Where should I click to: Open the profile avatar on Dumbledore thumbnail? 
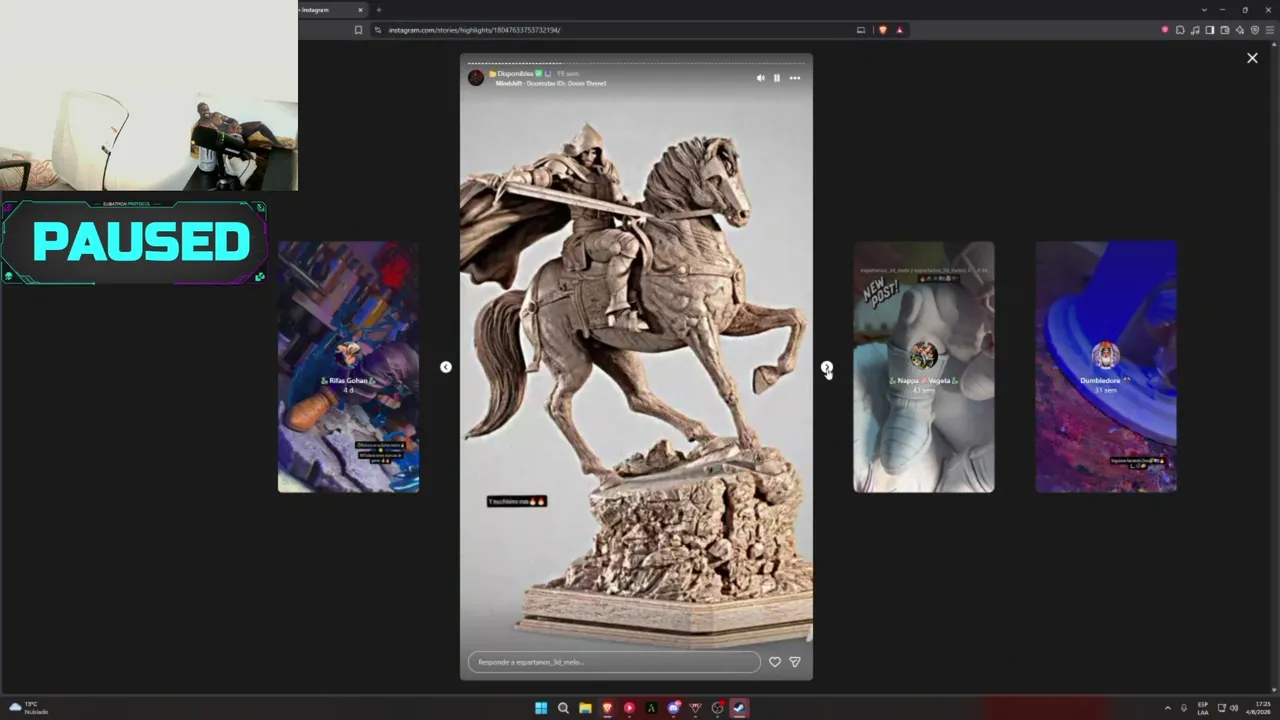1105,355
